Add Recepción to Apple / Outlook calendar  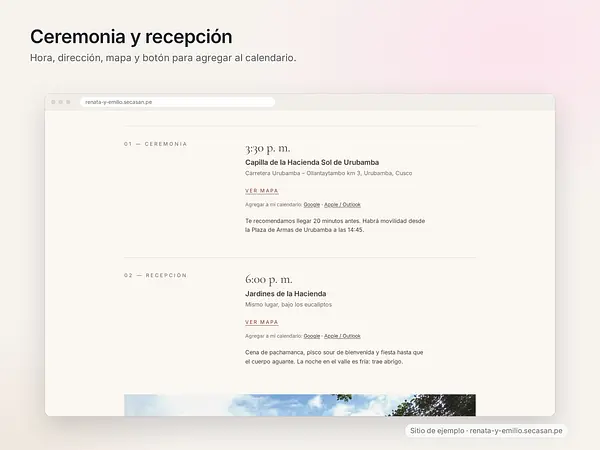[342, 336]
